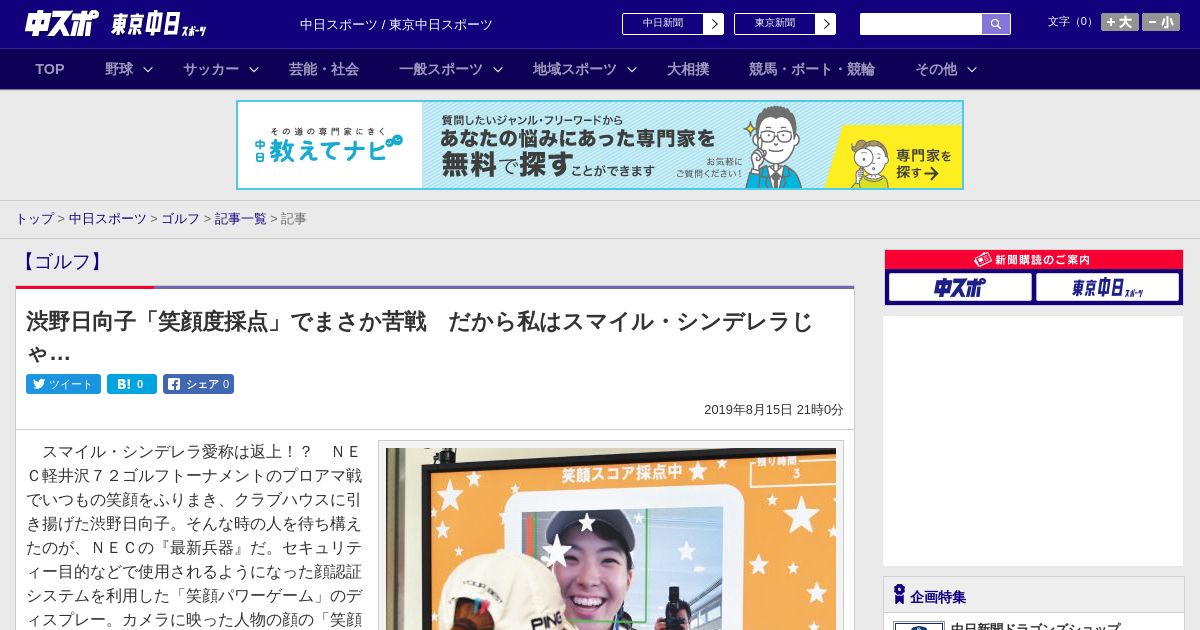The height and width of the screenshot is (630, 1200).
Task: Open 野球 navigation menu
Action: pyautogui.click(x=119, y=69)
